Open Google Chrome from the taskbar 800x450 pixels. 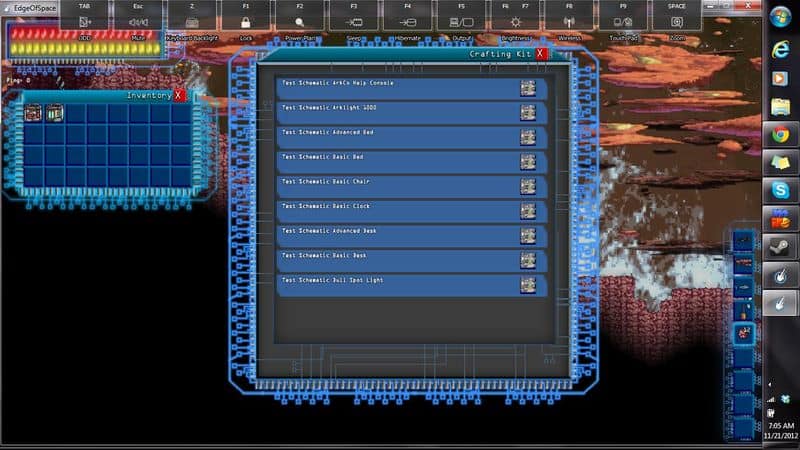(x=781, y=135)
